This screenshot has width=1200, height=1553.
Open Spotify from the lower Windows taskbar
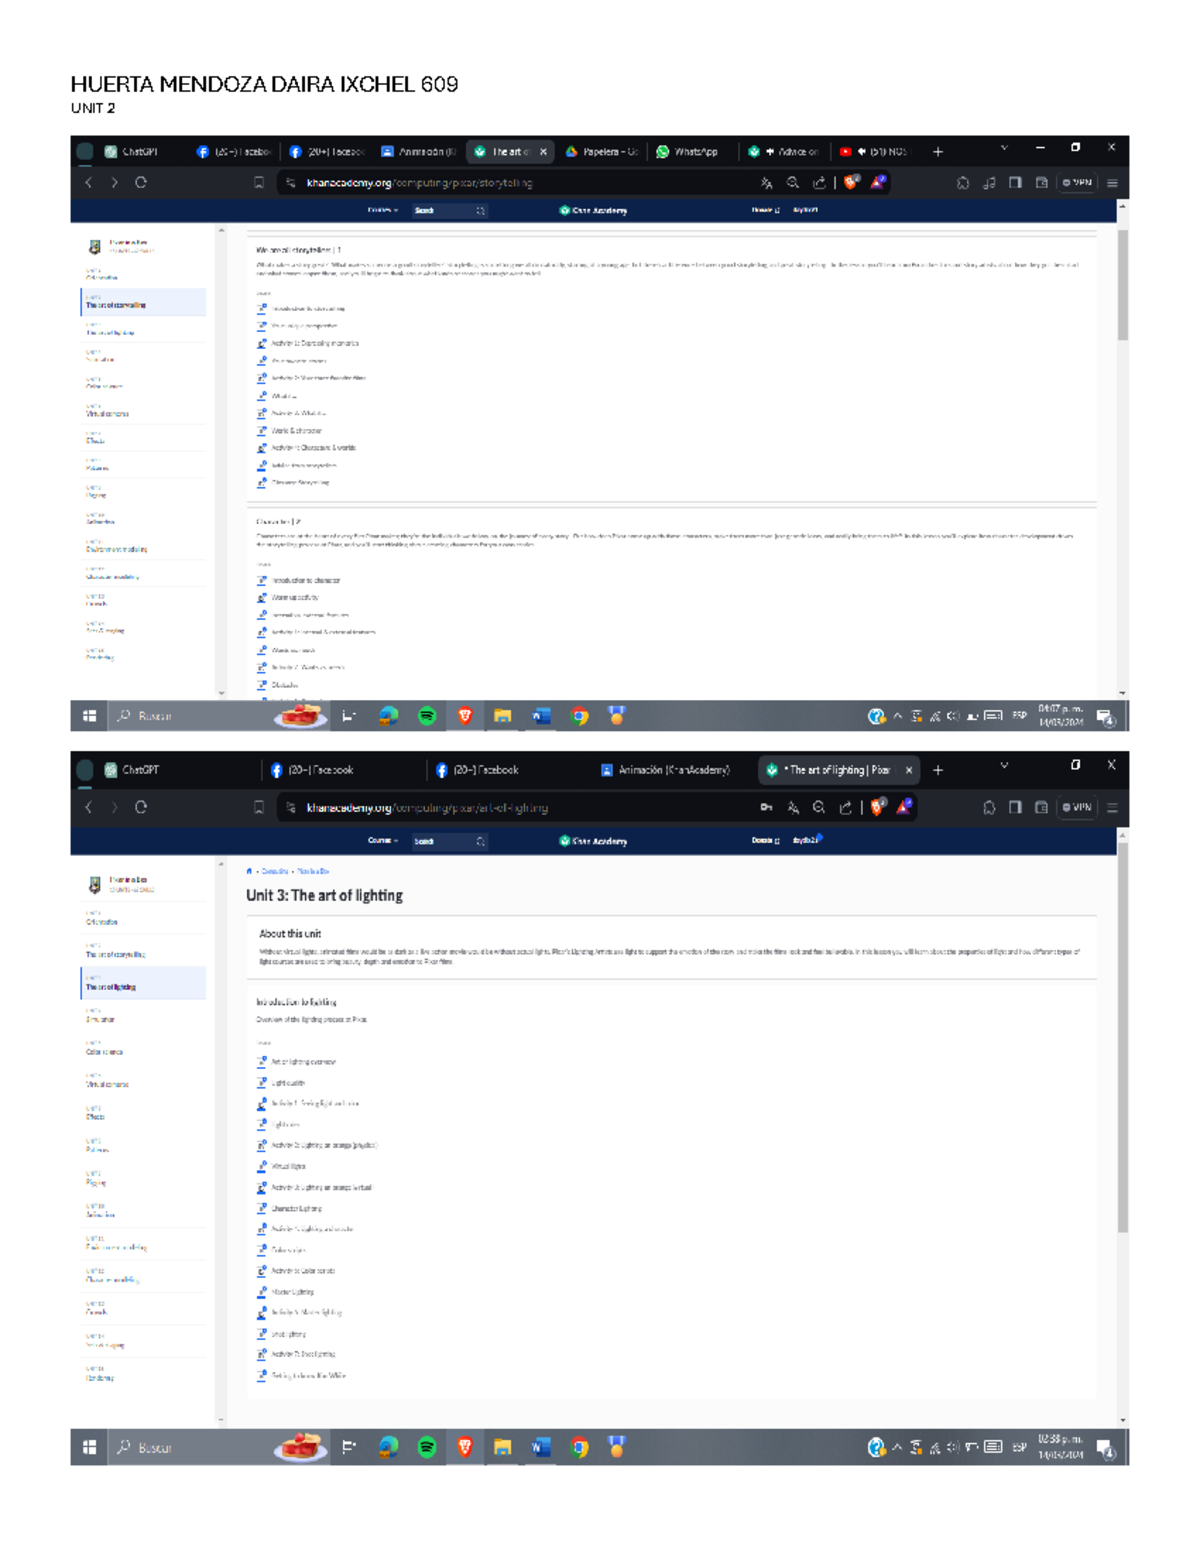pos(427,1447)
